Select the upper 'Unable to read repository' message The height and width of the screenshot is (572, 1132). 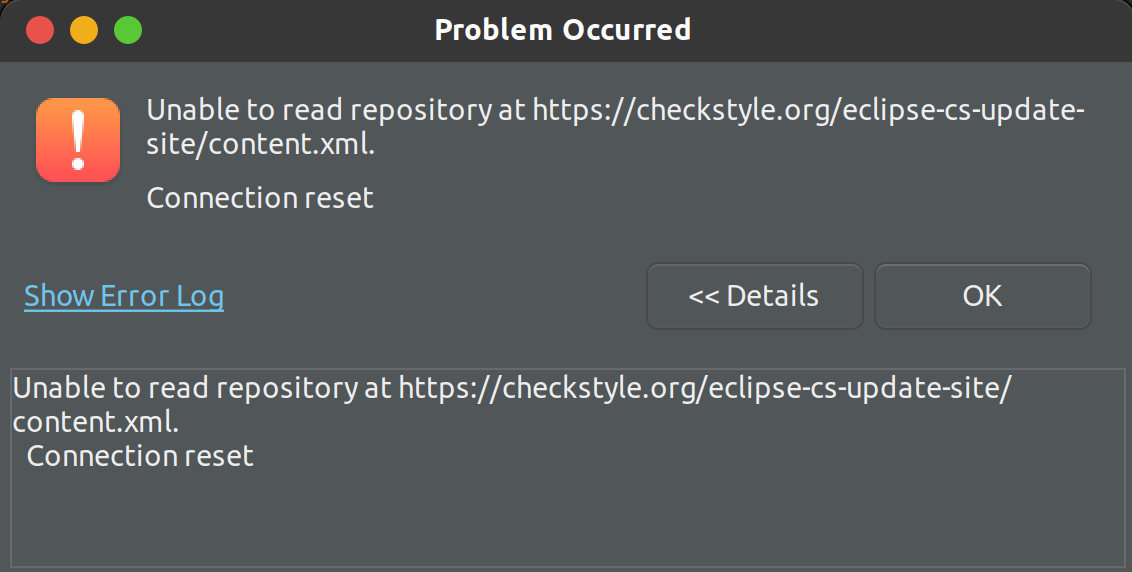pos(616,127)
